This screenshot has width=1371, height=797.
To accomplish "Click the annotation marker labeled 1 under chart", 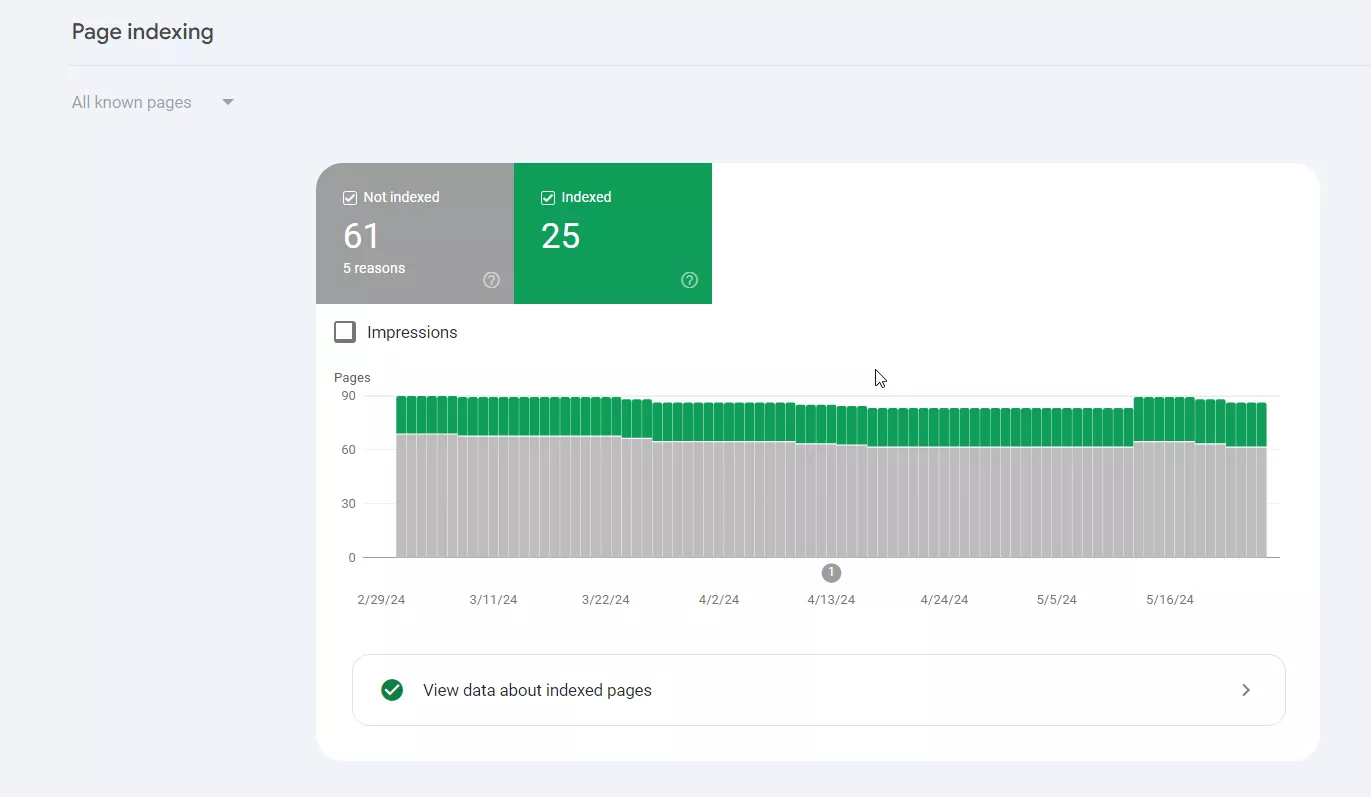I will tap(831, 573).
